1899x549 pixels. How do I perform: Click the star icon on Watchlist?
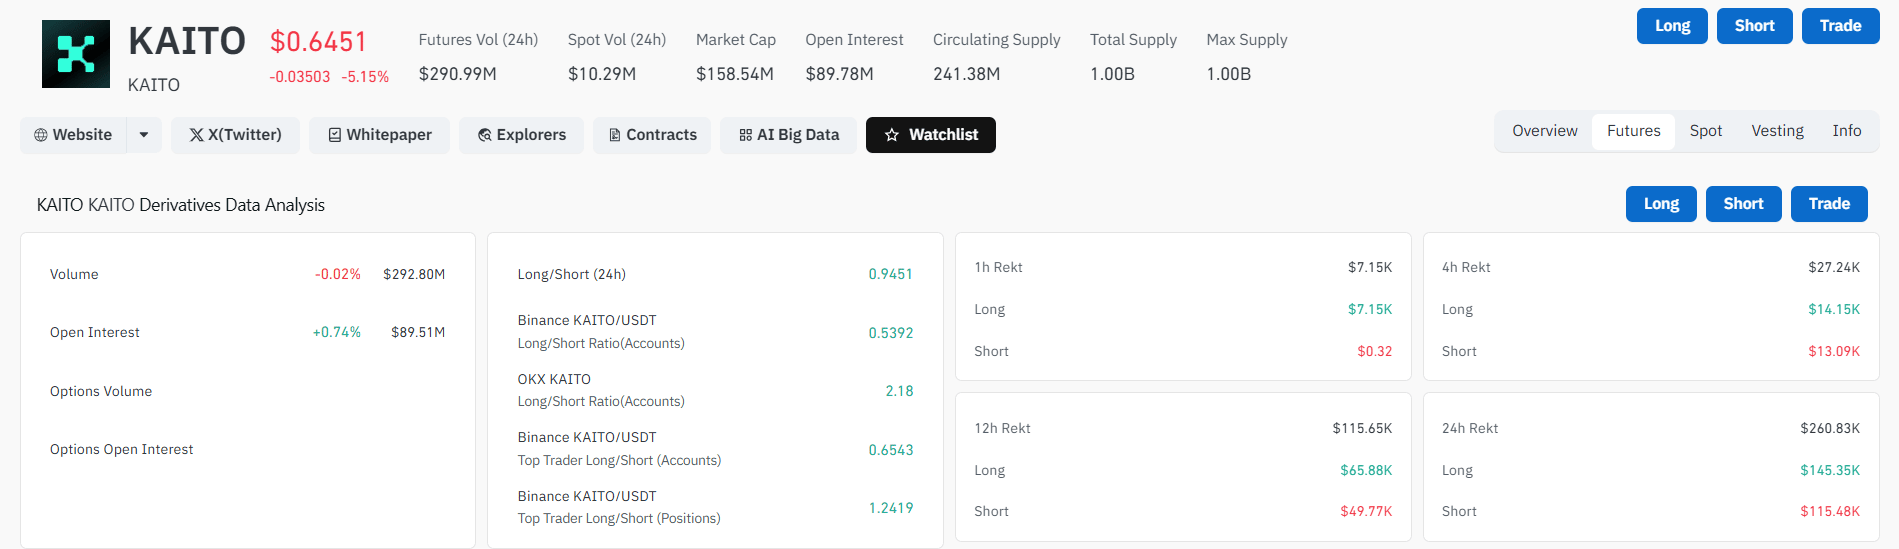pos(892,135)
